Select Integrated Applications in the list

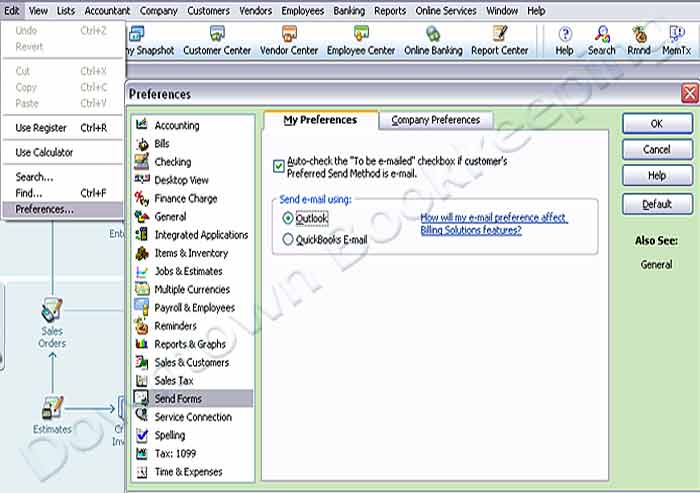coord(193,234)
